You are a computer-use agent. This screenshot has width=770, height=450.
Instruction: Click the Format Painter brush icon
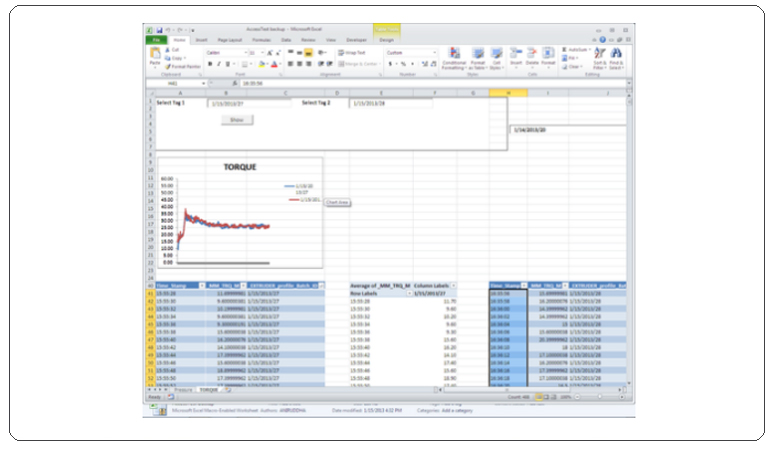click(x=168, y=66)
